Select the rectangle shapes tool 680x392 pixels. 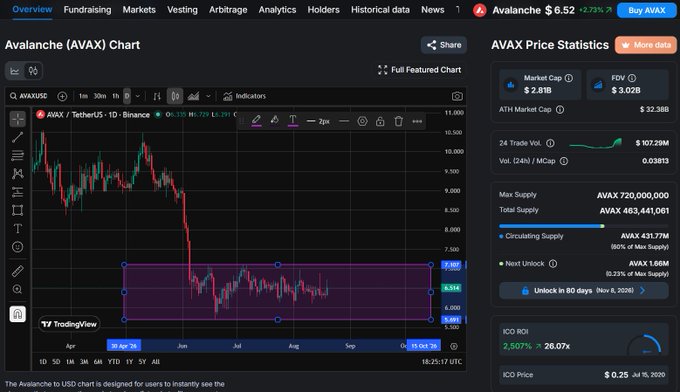tap(17, 210)
